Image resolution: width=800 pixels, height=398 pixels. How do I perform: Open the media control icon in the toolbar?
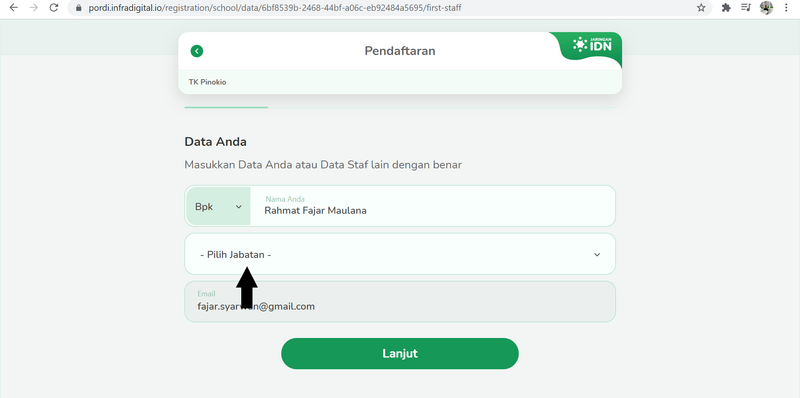746,8
